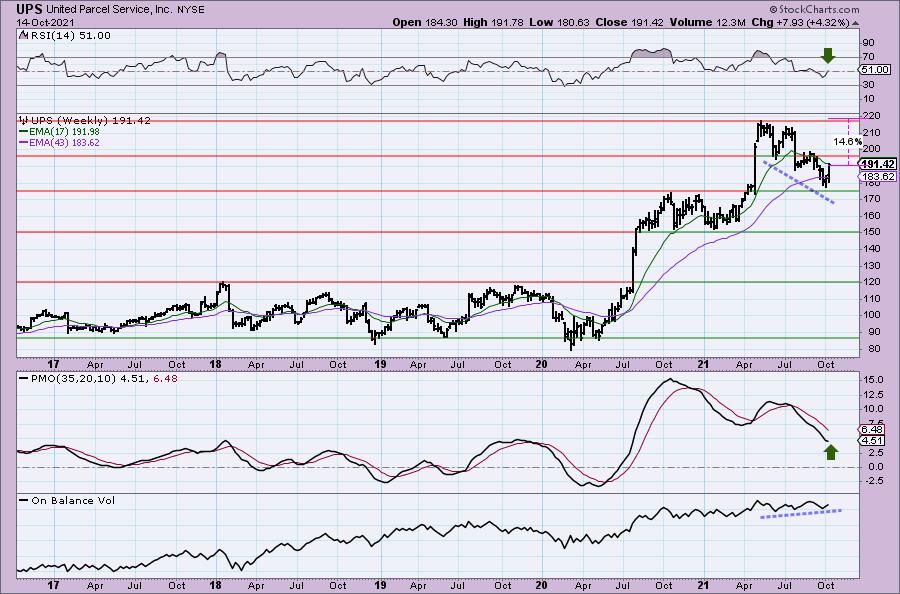This screenshot has width=900, height=594.
Task: Click the 183.62 EMA tag on the price axis
Action: click(x=878, y=177)
